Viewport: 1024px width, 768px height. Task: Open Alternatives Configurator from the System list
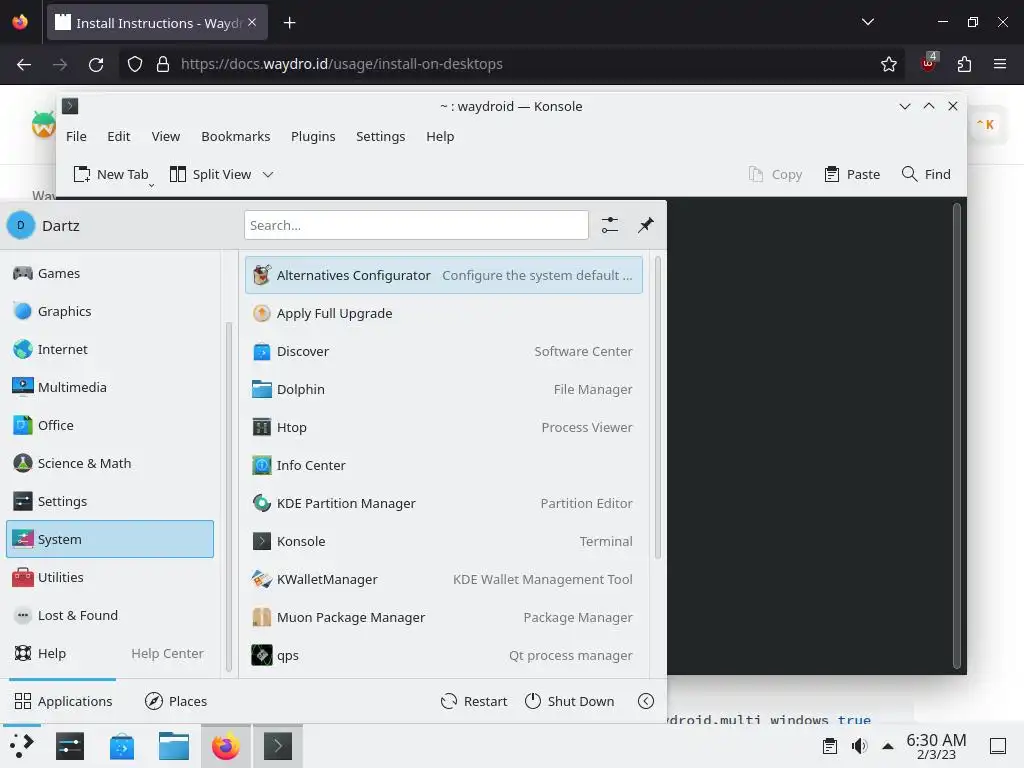[x=443, y=275]
